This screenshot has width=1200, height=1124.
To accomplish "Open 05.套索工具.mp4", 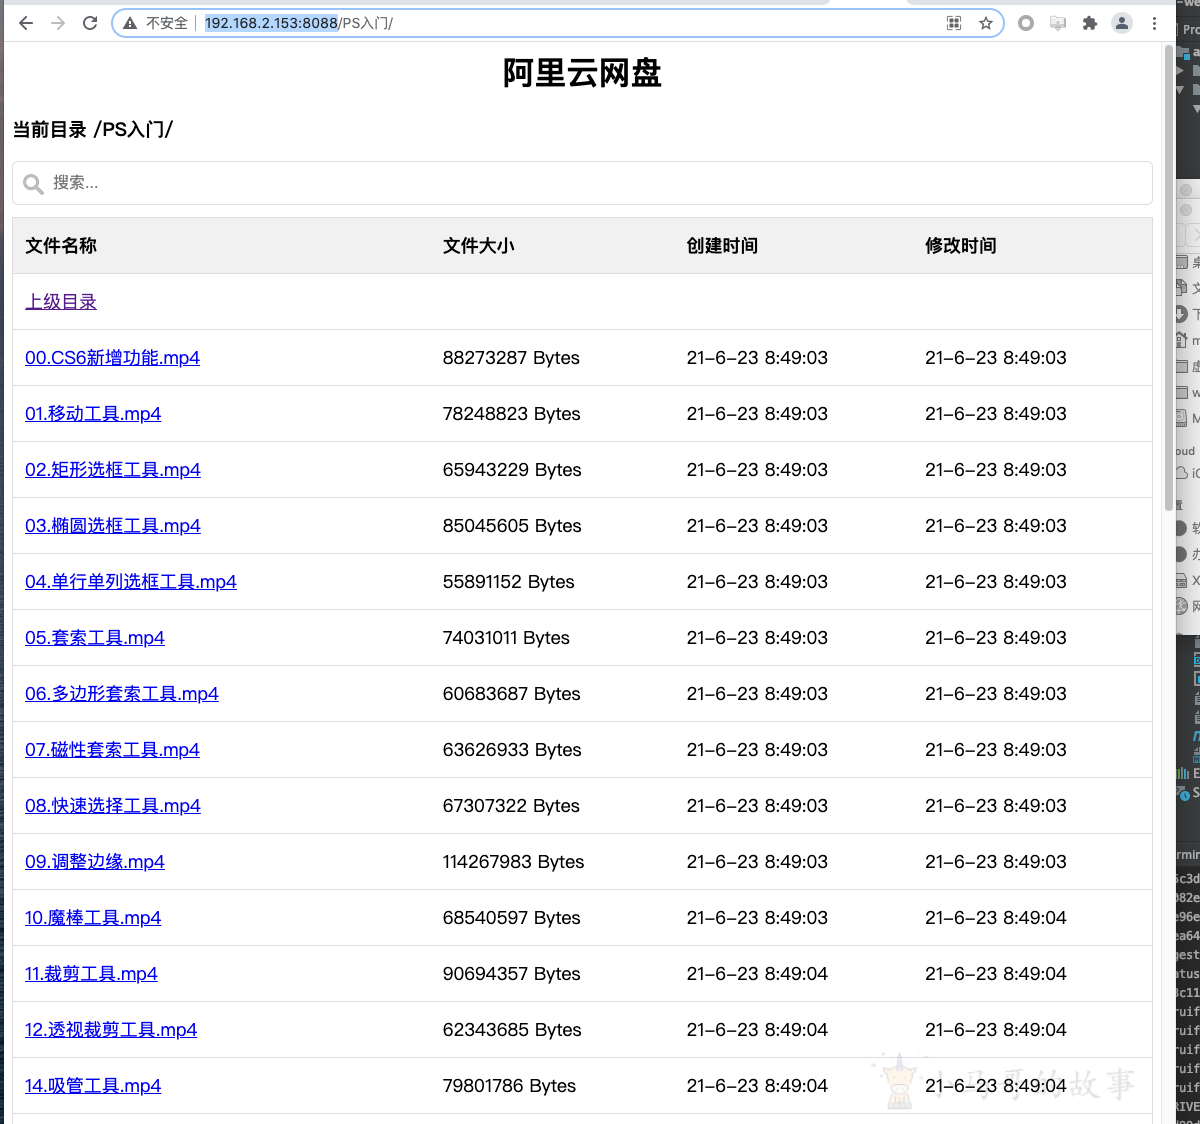I will coord(95,638).
